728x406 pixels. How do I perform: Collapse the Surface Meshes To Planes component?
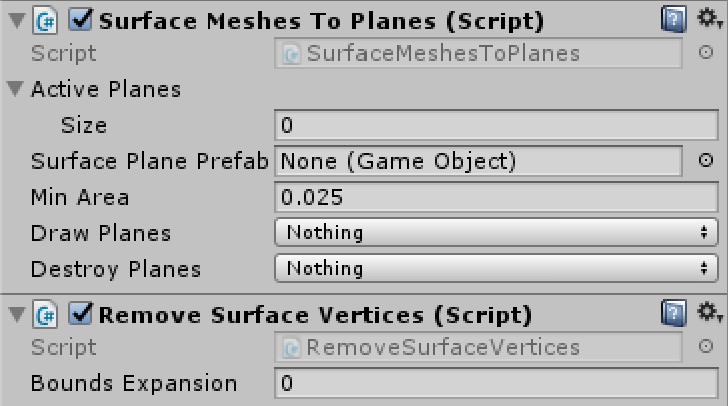click(x=14, y=21)
